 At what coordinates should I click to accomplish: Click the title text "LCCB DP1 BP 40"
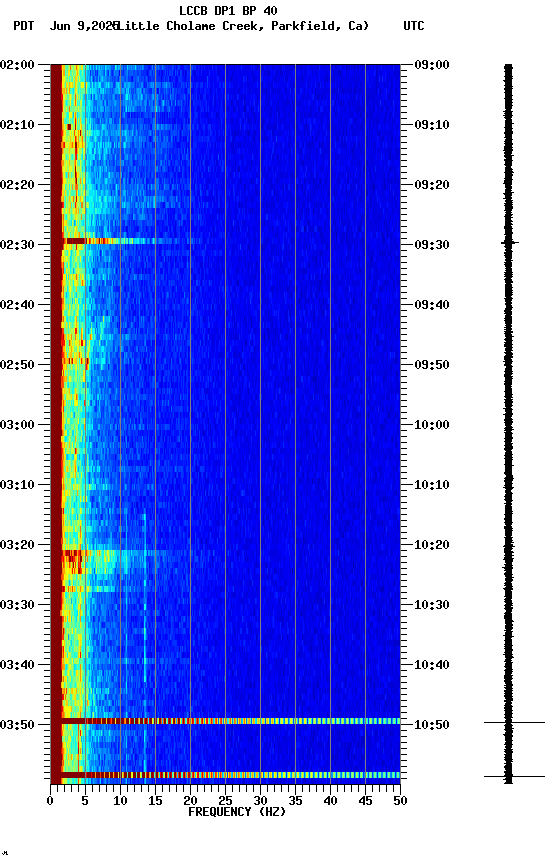228,10
